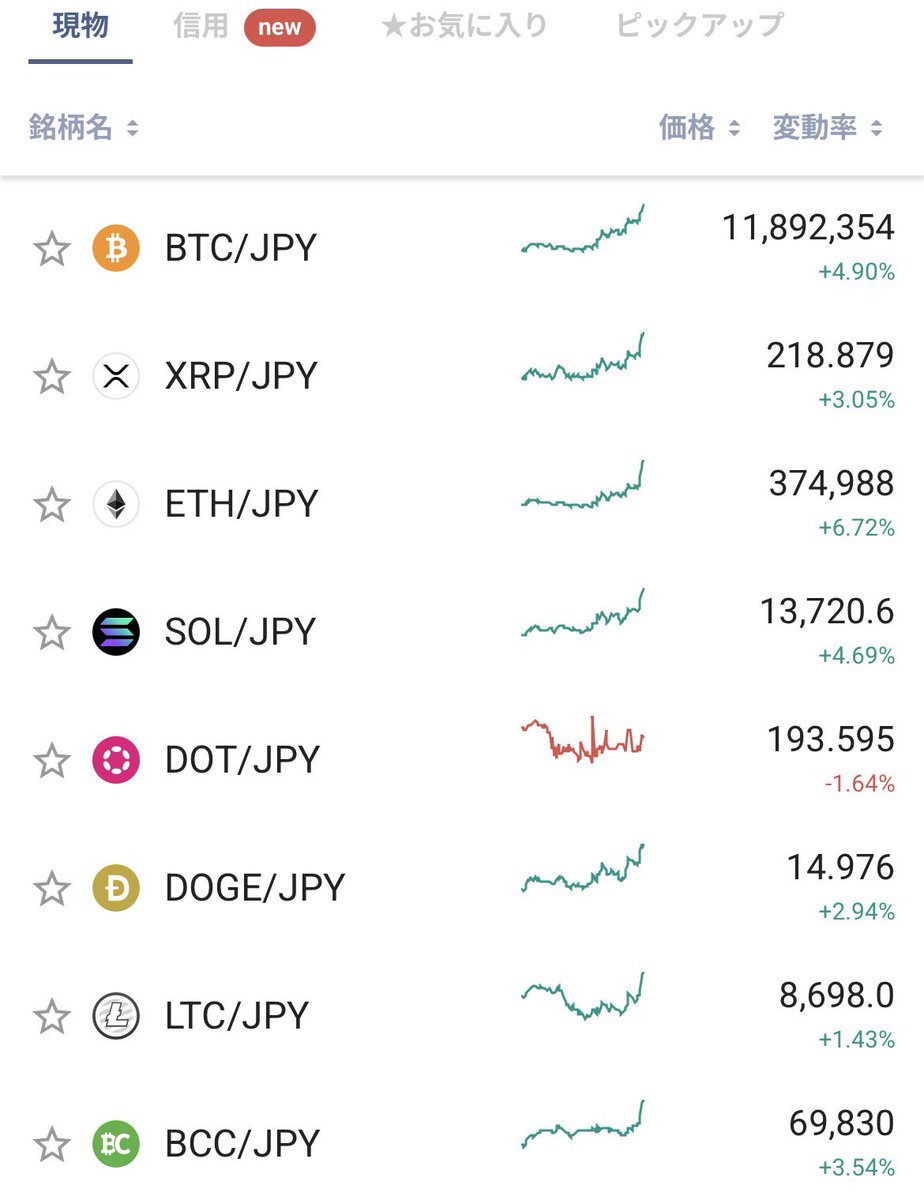Click the Bitcoin Cash green icon
This screenshot has height=1200, width=924.
(116, 1144)
